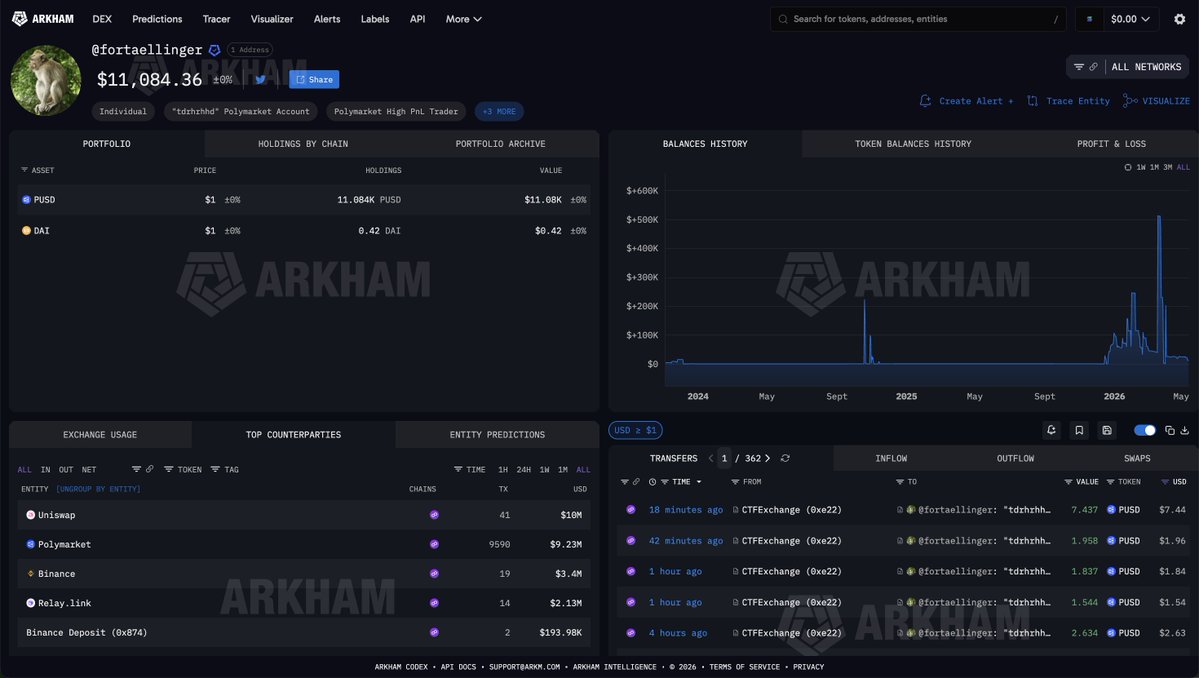Open the TAG filter in counterparties
1199x678 pixels.
[x=225, y=469]
